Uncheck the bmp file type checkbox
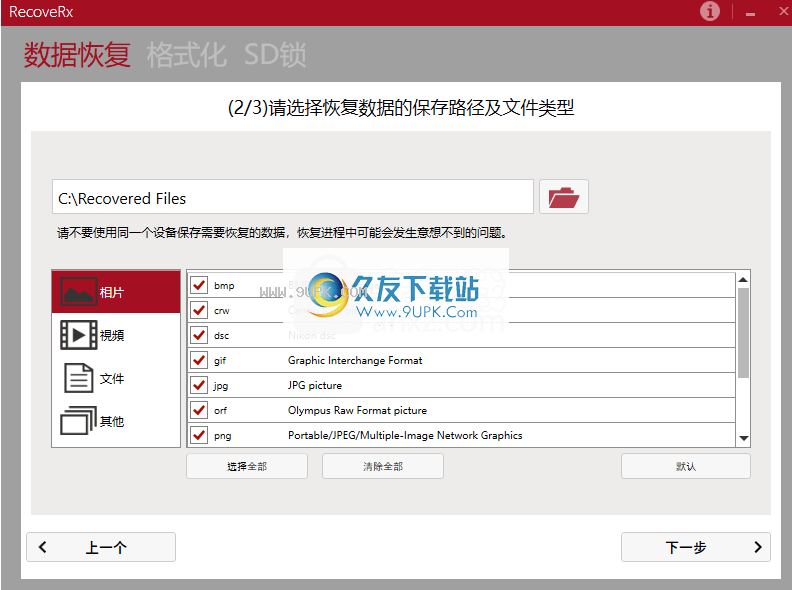This screenshot has width=792, height=590. (199, 285)
